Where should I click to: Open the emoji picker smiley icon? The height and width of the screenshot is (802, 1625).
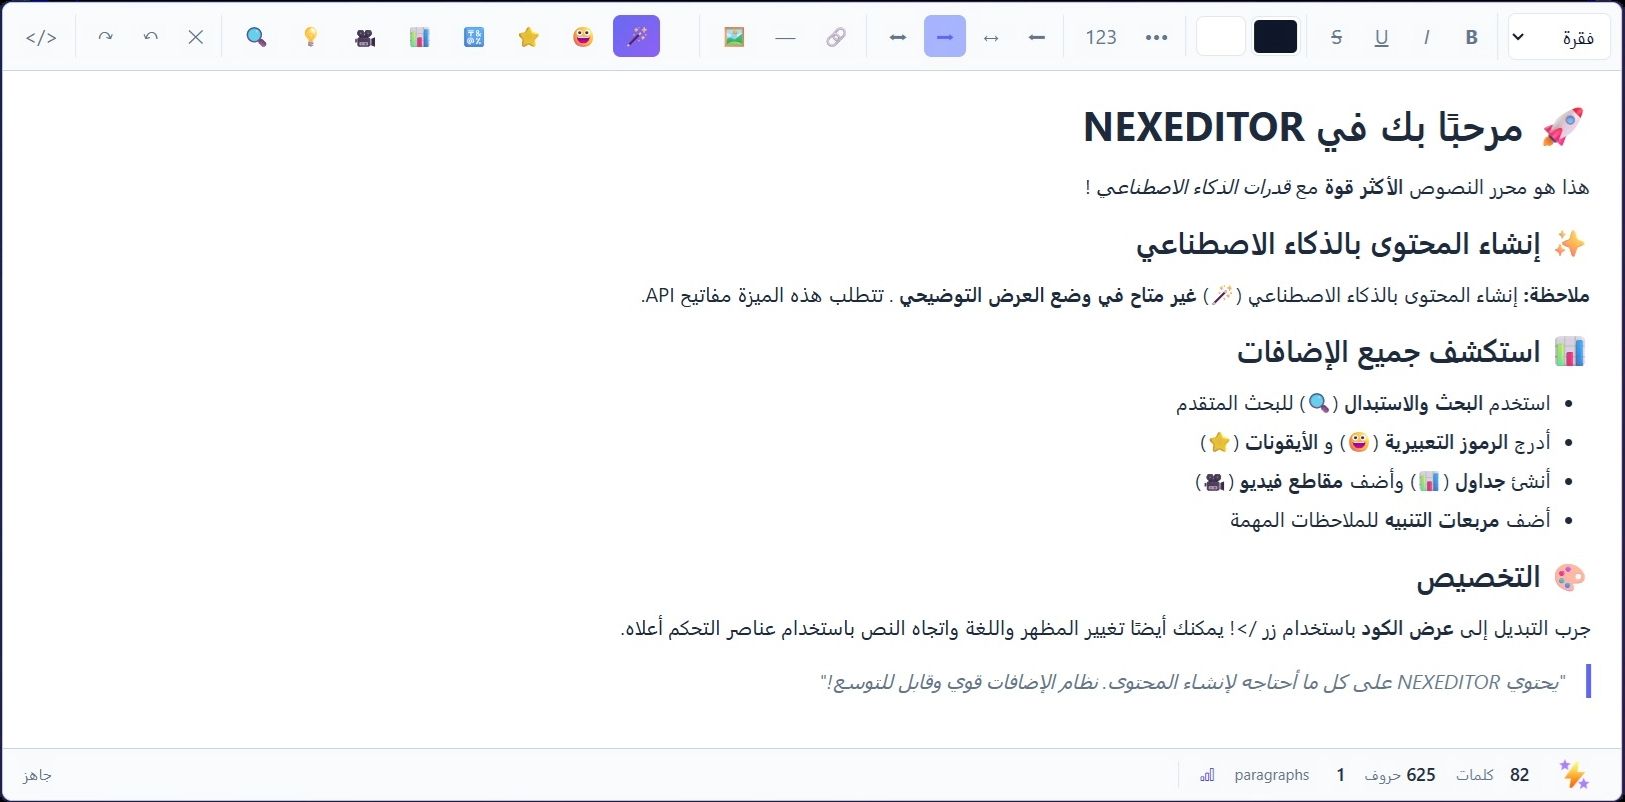pos(583,38)
